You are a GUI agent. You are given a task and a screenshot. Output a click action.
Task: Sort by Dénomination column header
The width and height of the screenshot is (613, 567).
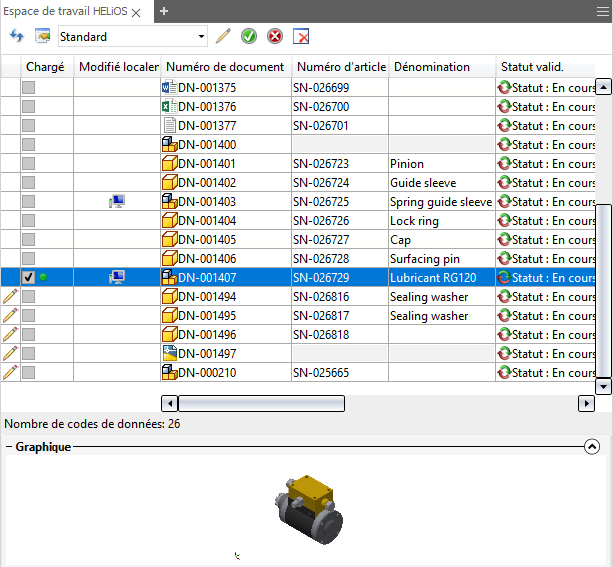point(442,67)
